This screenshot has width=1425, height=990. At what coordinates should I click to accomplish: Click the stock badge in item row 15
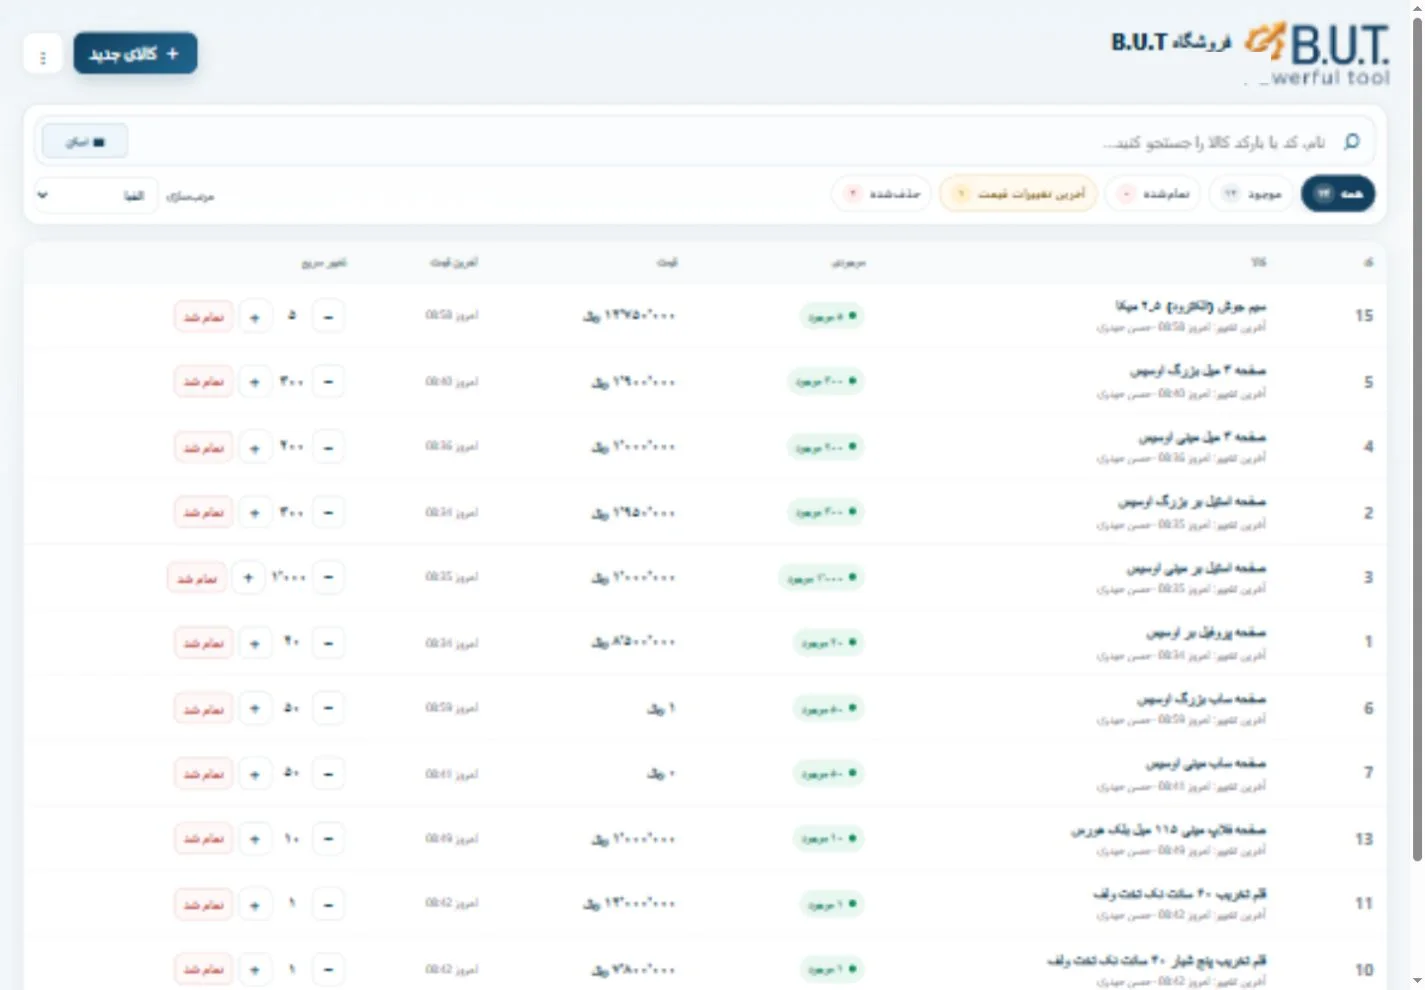831,317
